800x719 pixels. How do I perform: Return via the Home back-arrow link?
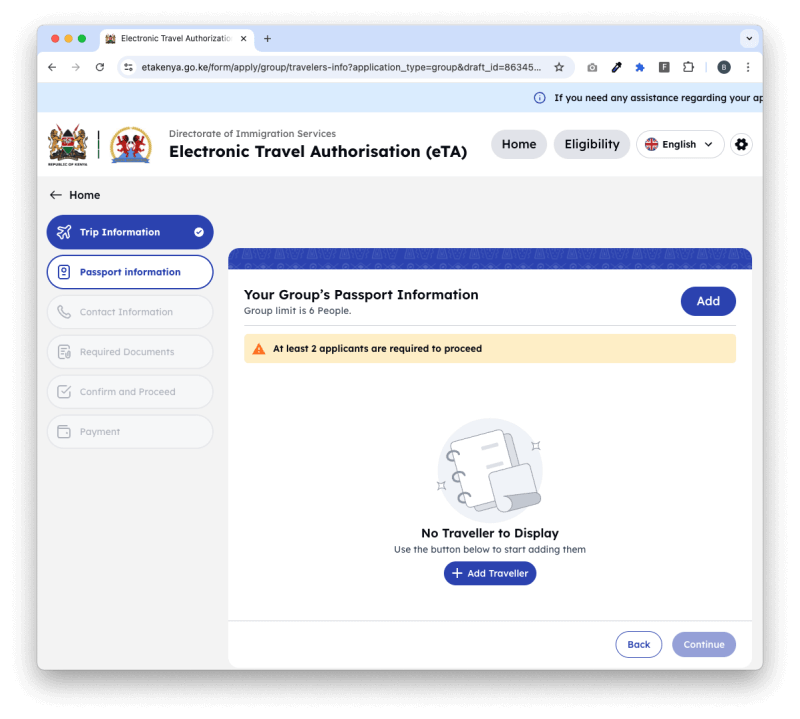pos(75,195)
